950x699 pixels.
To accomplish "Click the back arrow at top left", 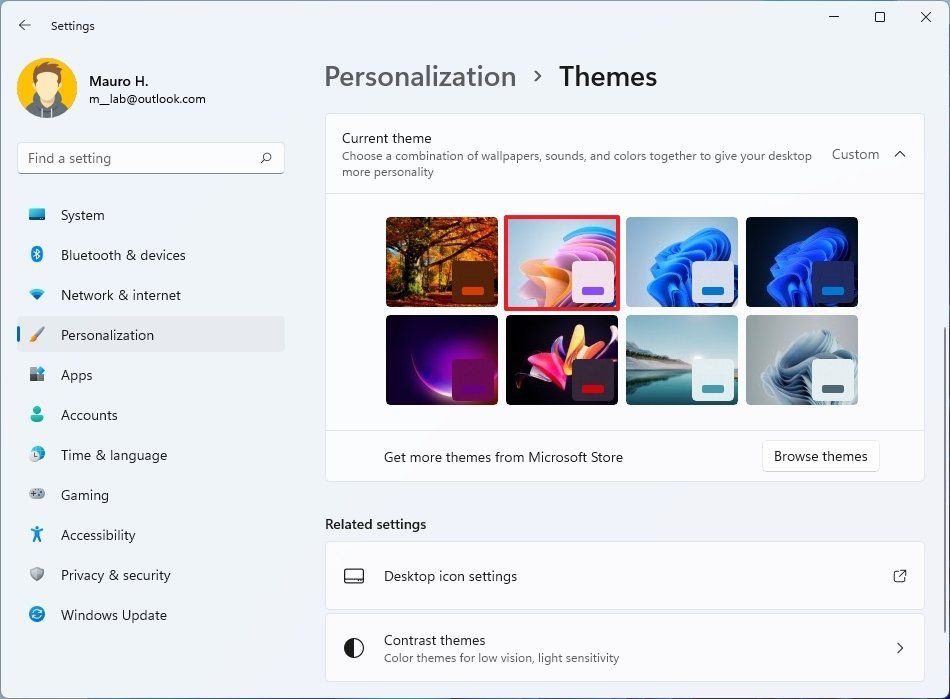I will [24, 25].
